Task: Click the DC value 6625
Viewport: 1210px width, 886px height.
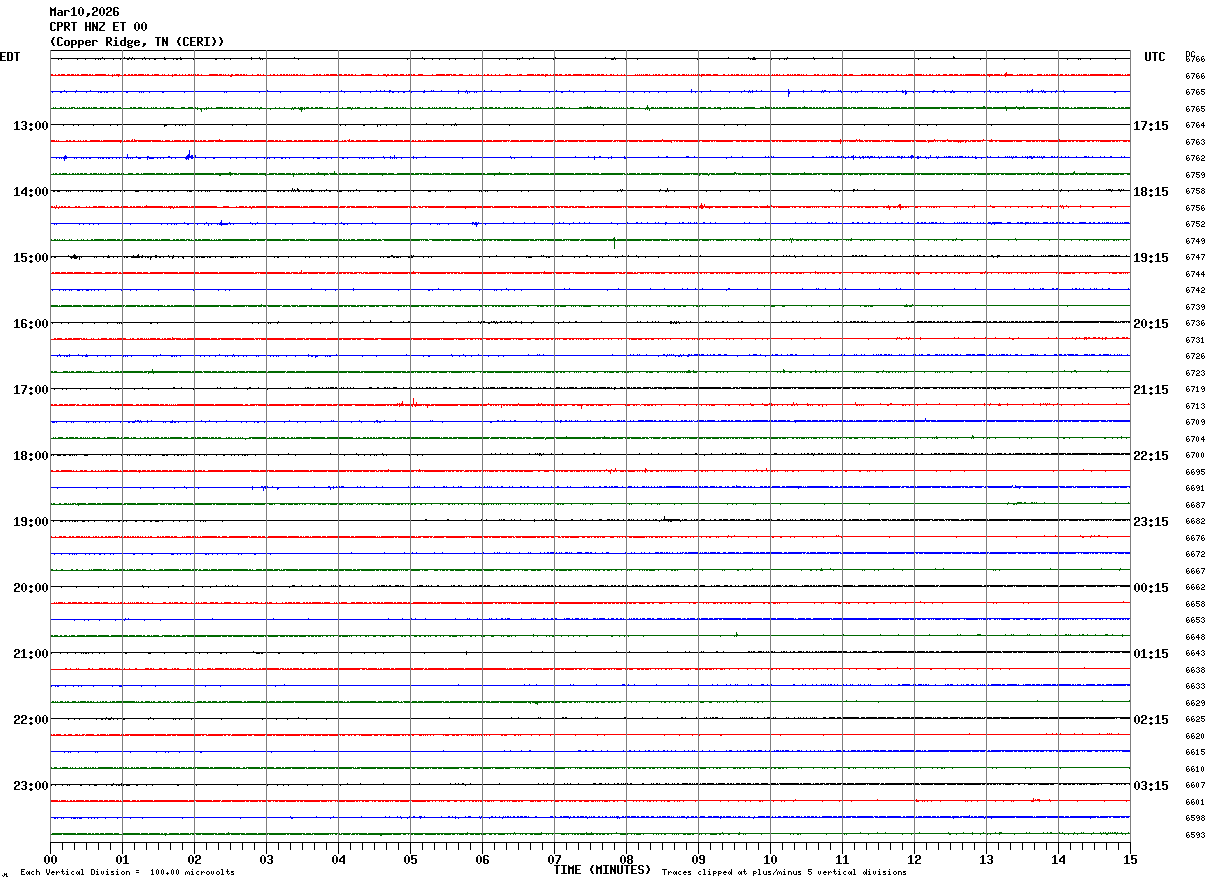Action: click(1195, 720)
